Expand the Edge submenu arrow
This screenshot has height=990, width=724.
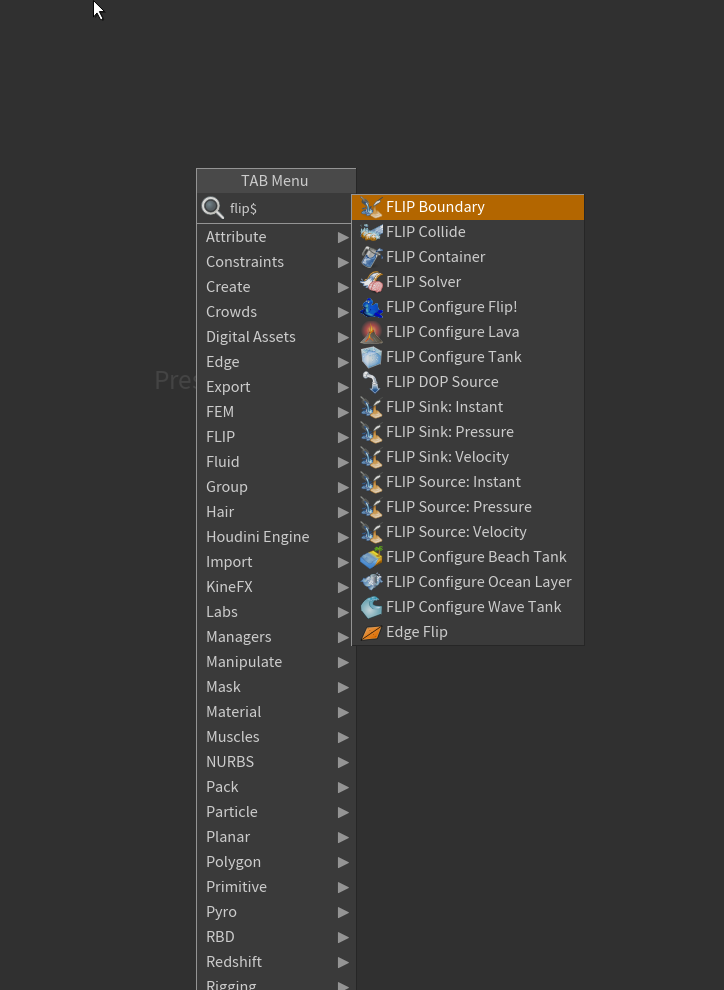click(x=343, y=362)
